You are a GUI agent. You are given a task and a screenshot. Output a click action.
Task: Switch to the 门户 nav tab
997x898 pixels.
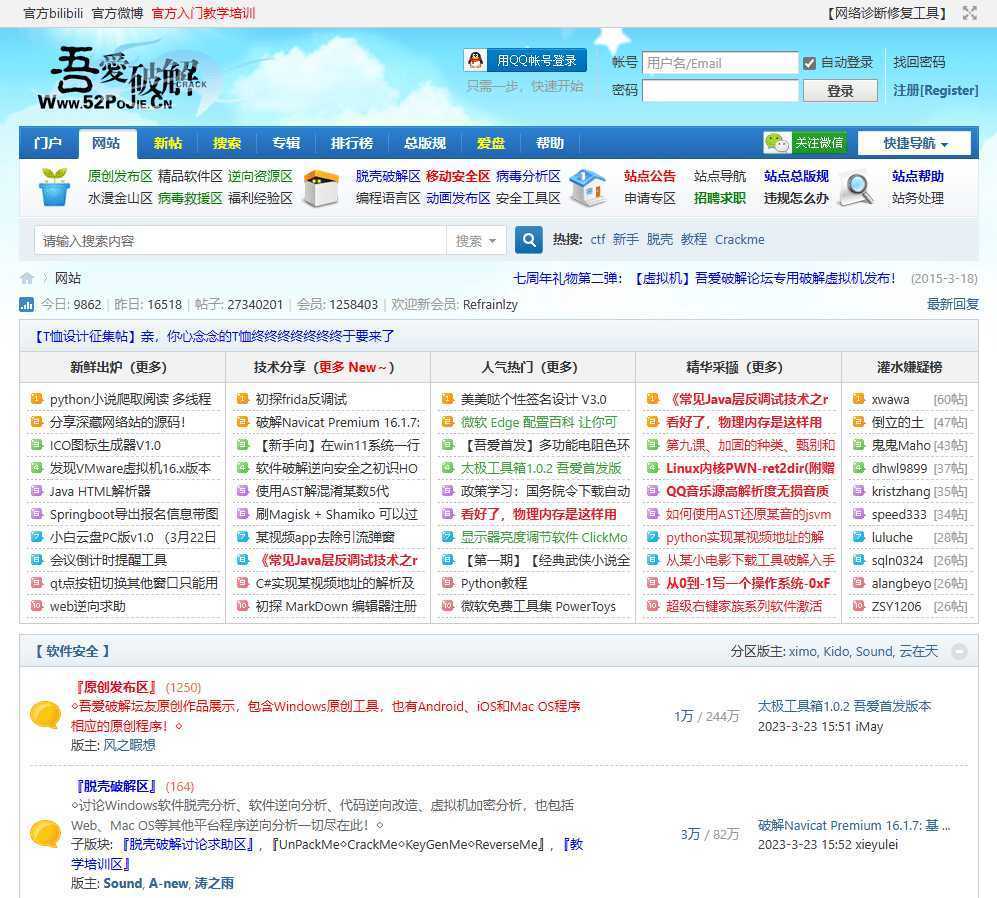click(48, 143)
